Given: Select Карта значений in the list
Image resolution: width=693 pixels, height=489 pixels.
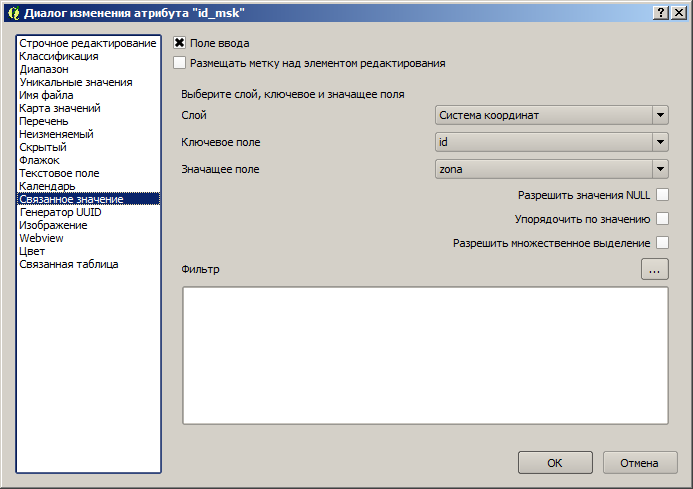Looking at the screenshot, I should (59, 108).
